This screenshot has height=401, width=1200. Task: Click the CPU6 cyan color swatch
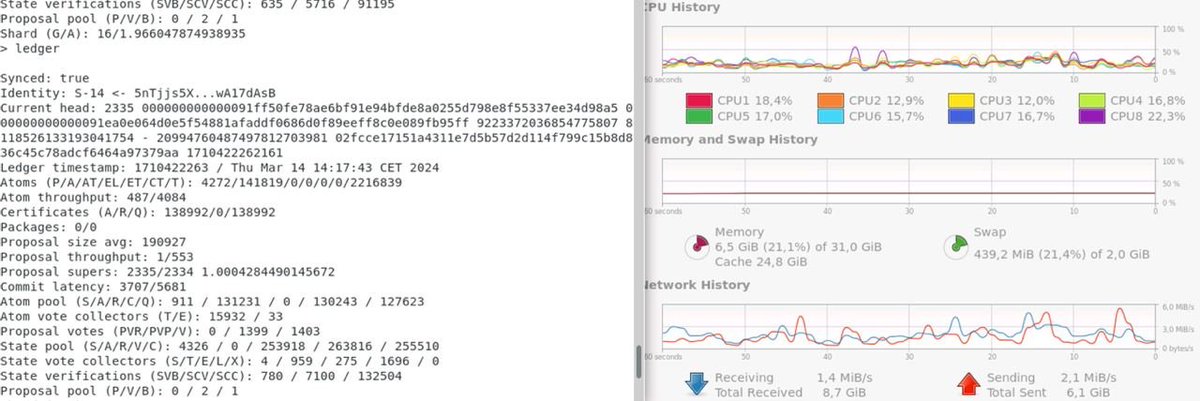point(831,117)
